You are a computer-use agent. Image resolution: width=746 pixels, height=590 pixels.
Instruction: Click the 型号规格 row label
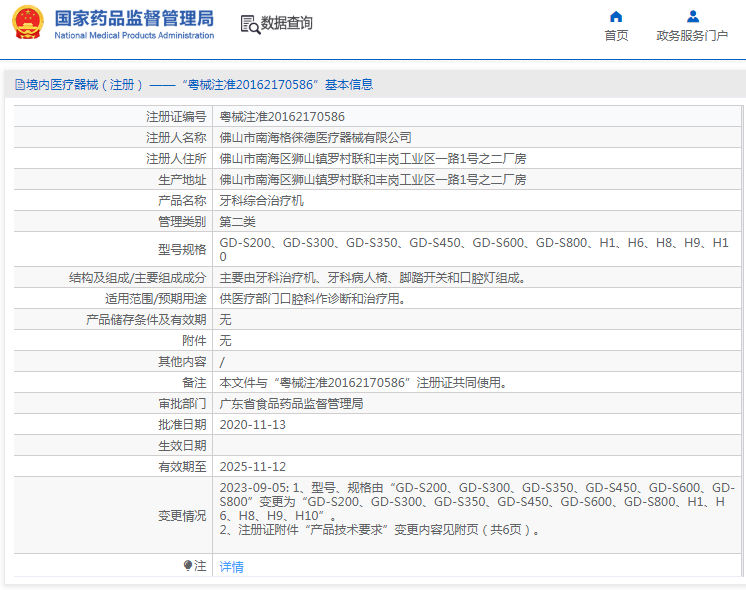coord(182,249)
